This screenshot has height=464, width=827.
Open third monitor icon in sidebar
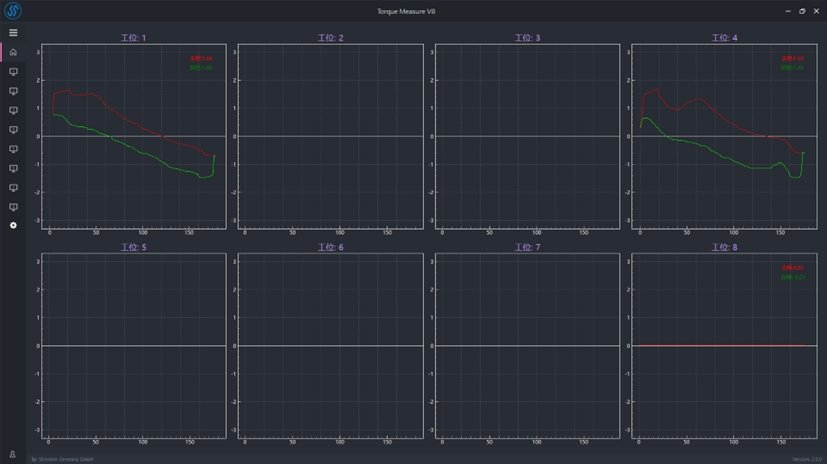tap(13, 110)
